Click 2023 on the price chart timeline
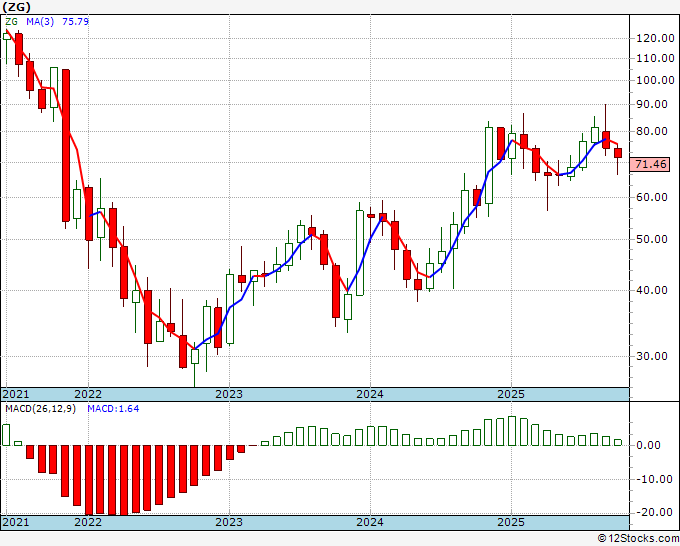 tap(229, 394)
